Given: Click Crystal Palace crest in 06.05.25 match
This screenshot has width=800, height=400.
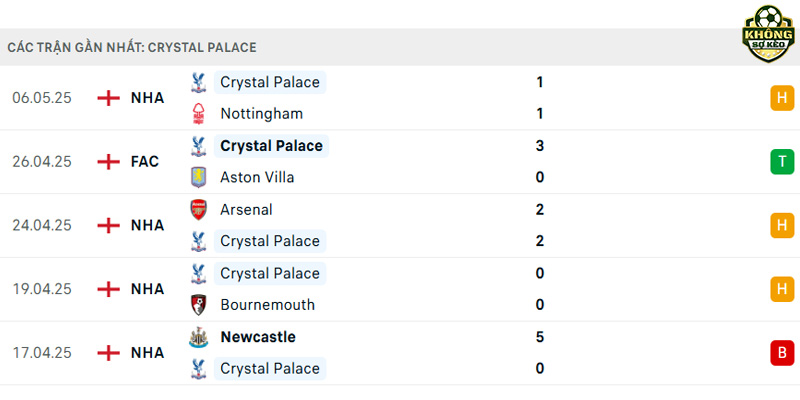Looking at the screenshot, I should coord(198,82).
